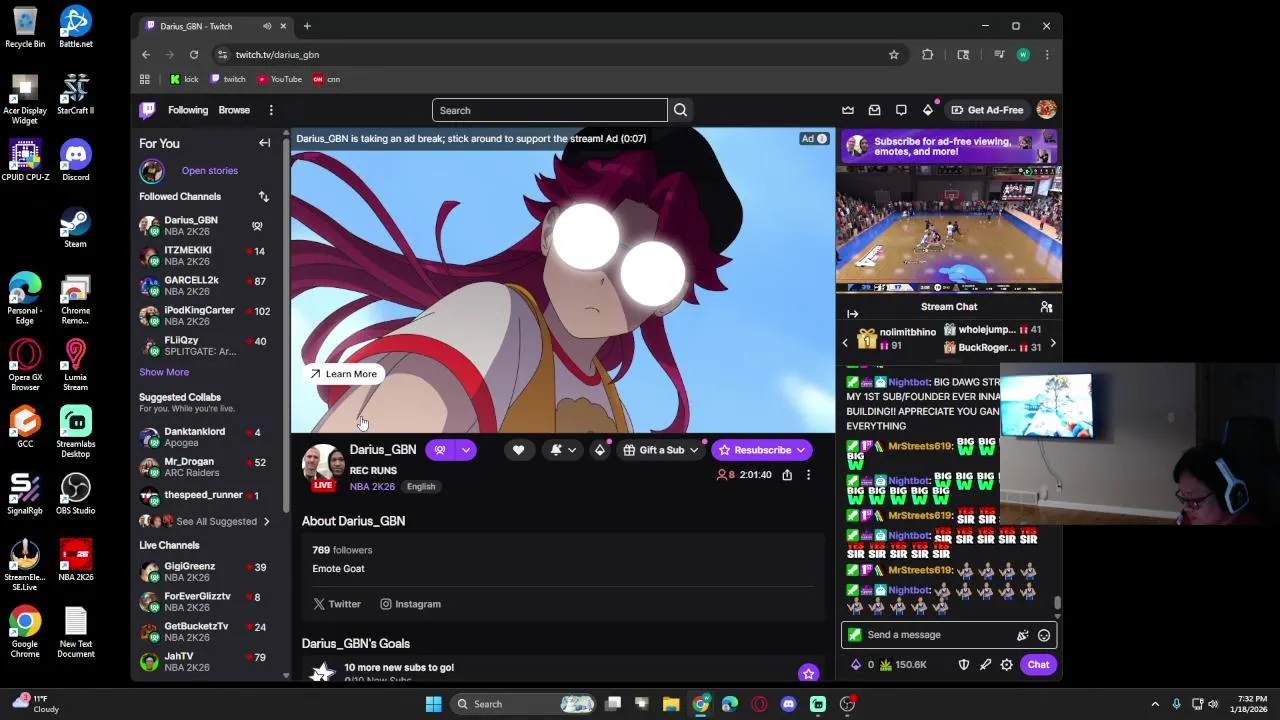Screen dimensions: 1280x720
Task: Open the cnn bookmark
Action: tap(326, 79)
